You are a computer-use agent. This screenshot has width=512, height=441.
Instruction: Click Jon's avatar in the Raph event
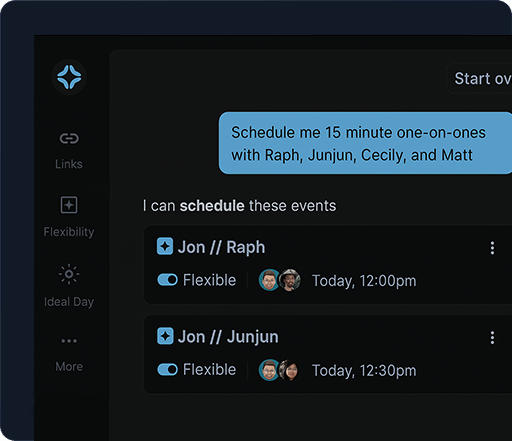point(269,280)
